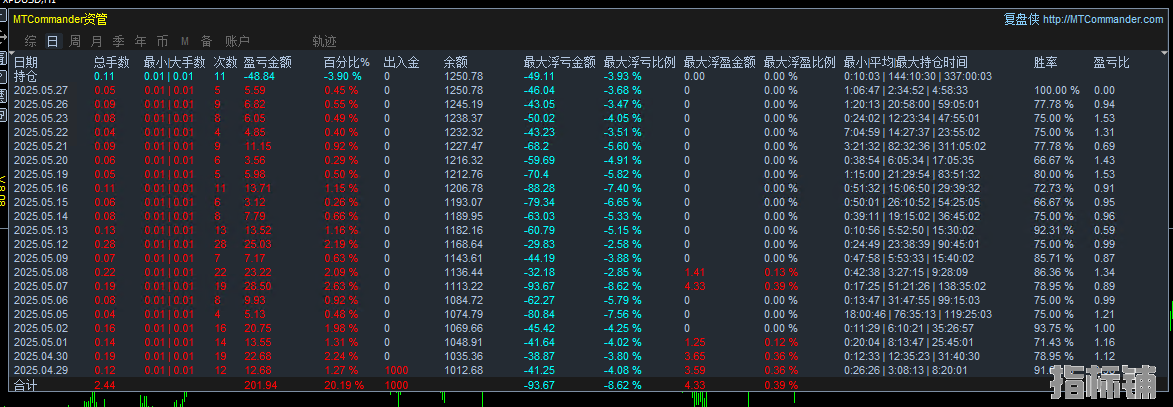The width and height of the screenshot is (1173, 407).
Task: Open the 币 currency tab
Action: click(x=162, y=40)
